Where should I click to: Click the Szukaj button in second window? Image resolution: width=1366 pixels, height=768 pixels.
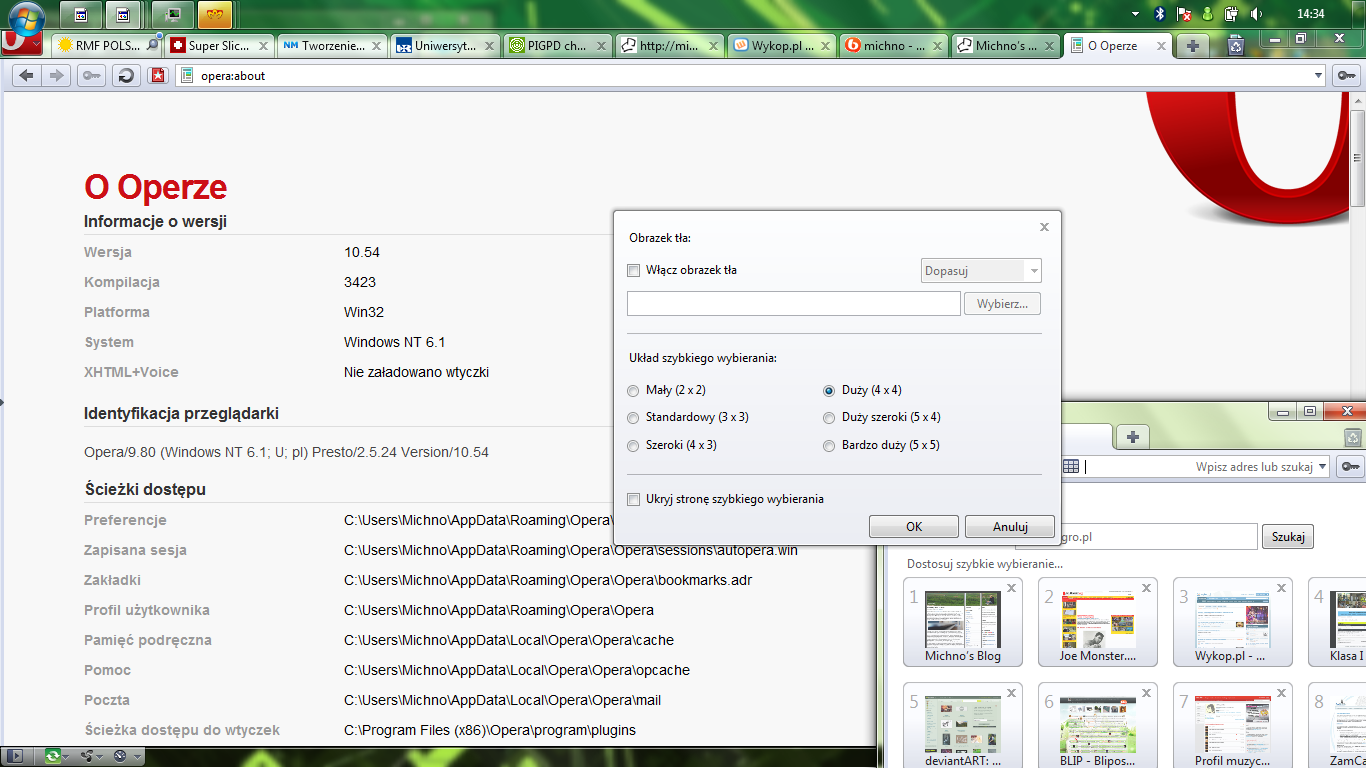click(x=1288, y=537)
